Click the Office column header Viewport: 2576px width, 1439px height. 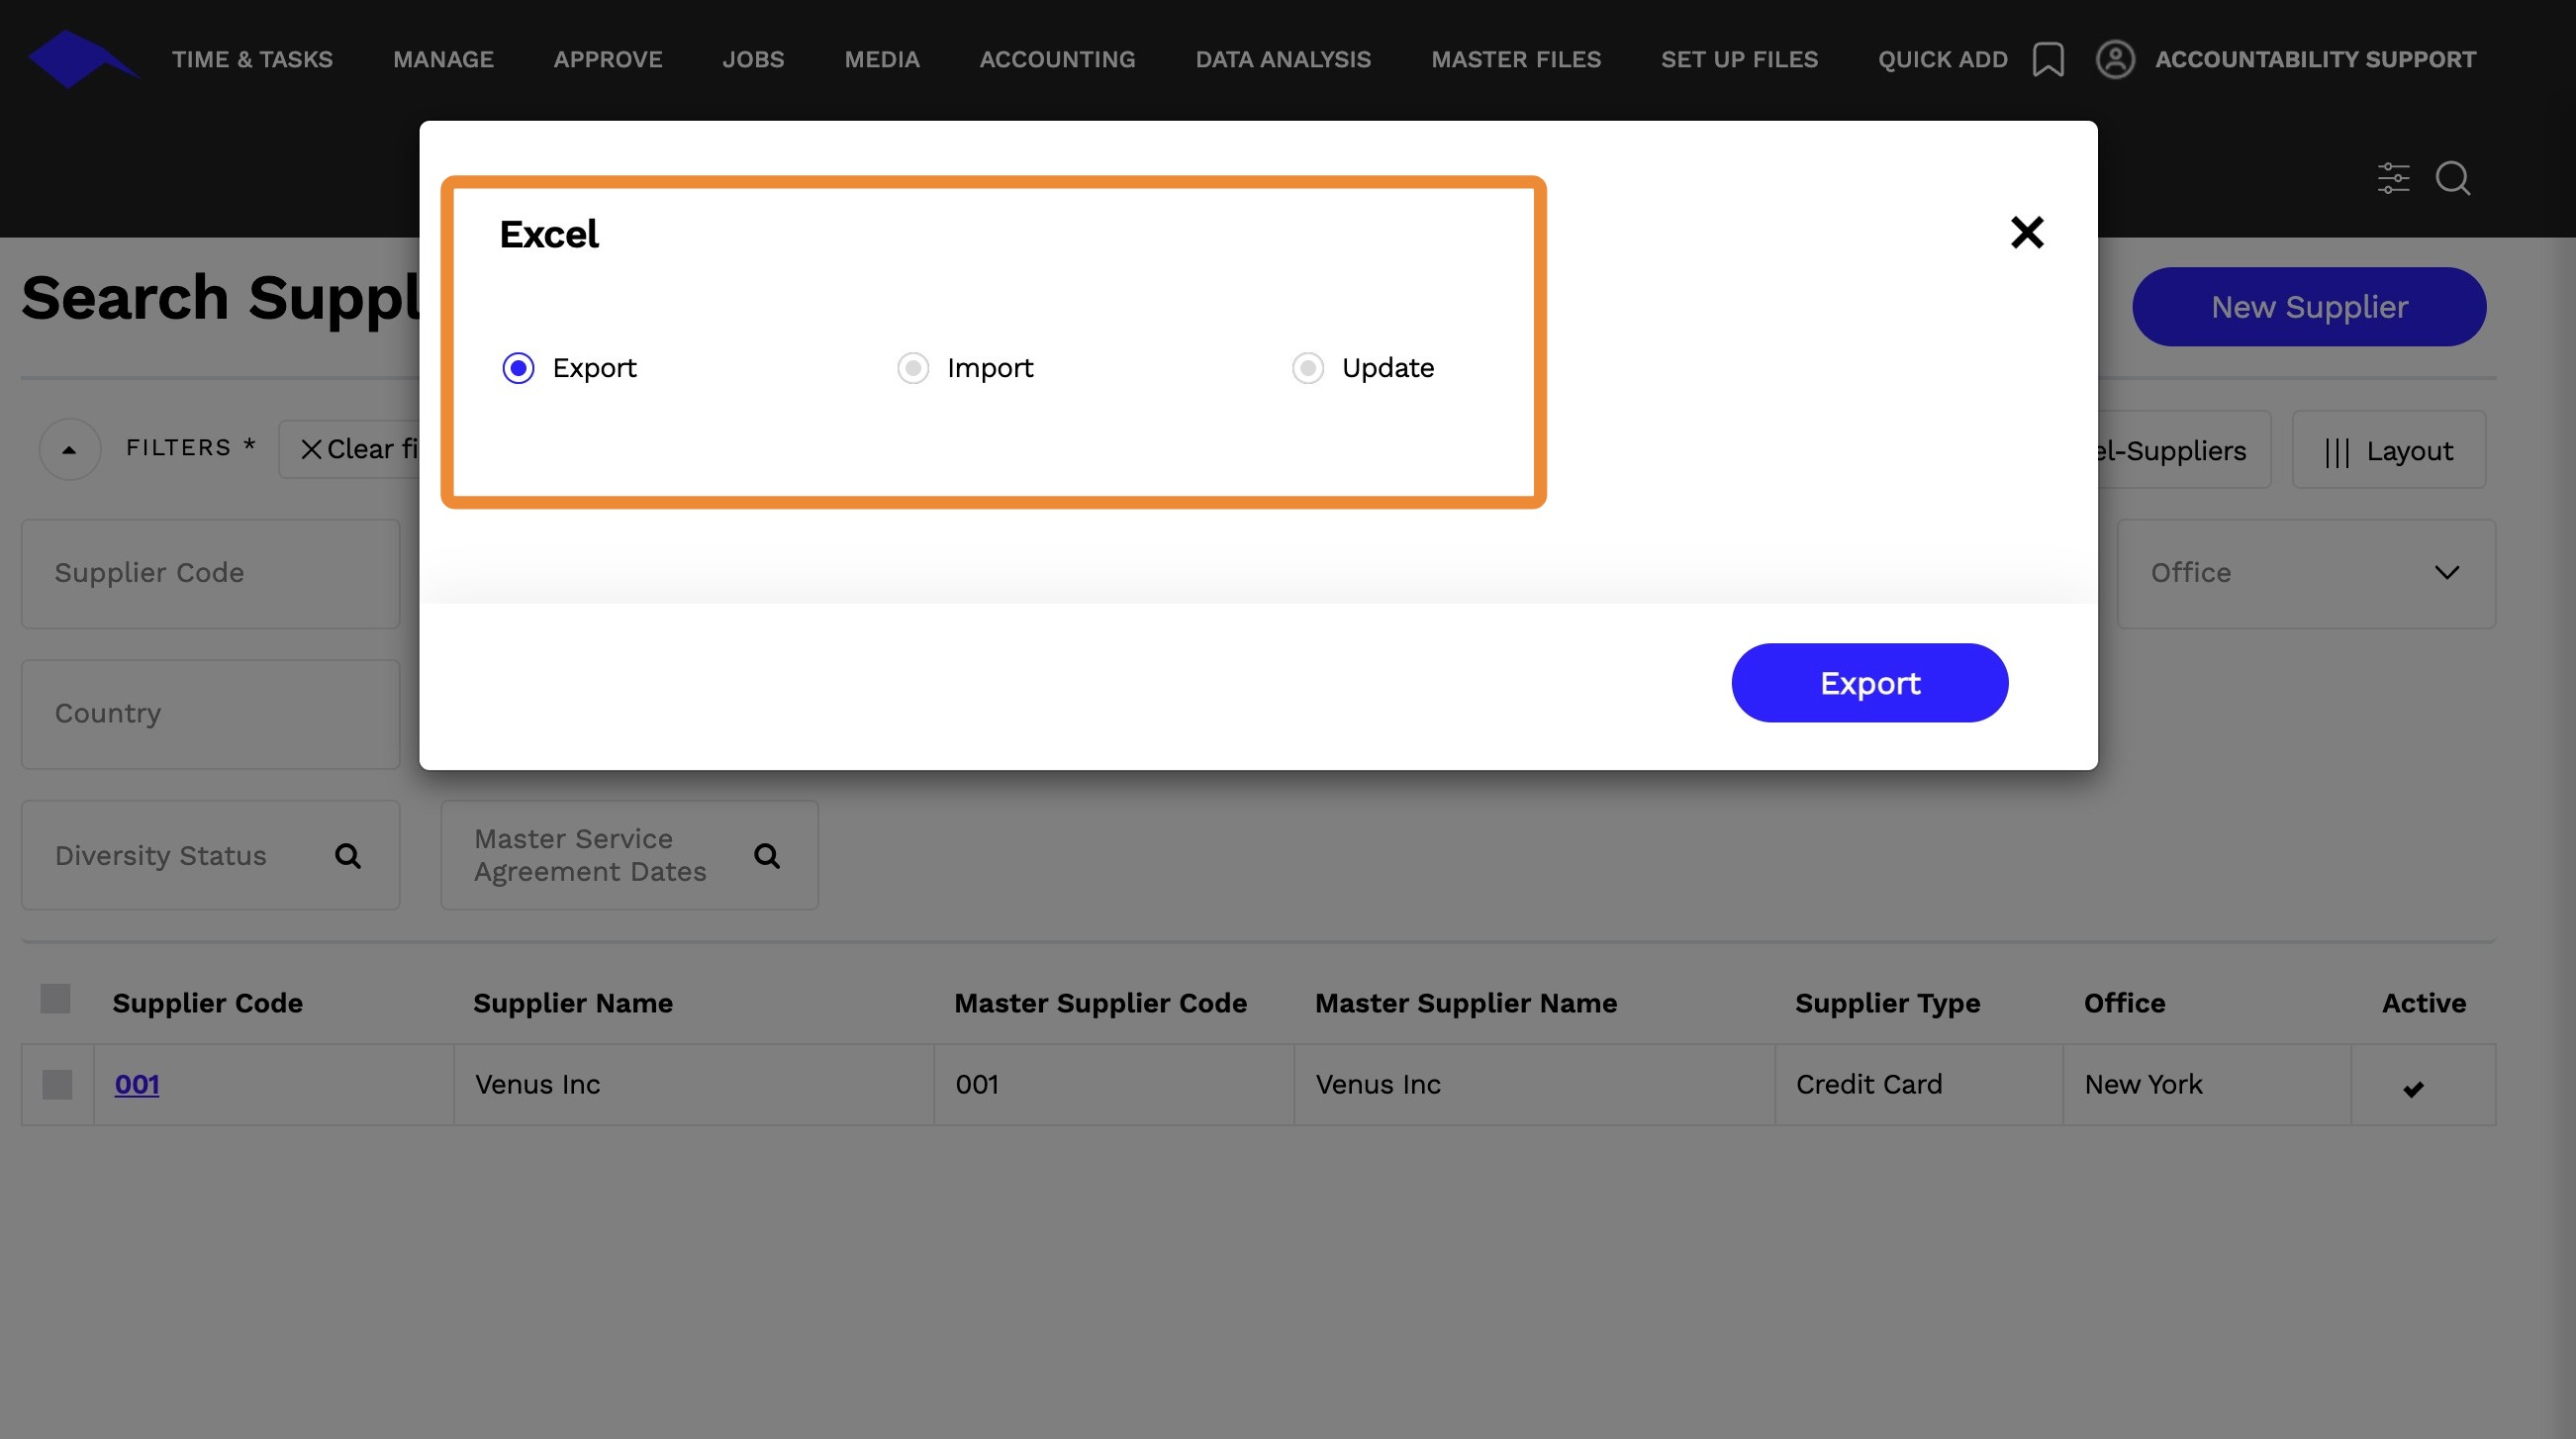(2123, 1003)
